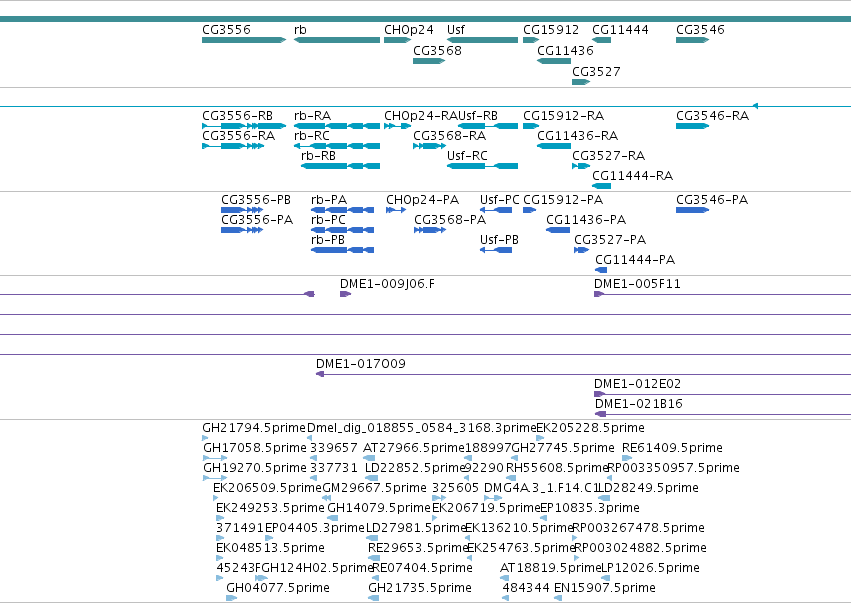
Task: Select protein rb-PB
Action: pyautogui.click(x=342, y=250)
